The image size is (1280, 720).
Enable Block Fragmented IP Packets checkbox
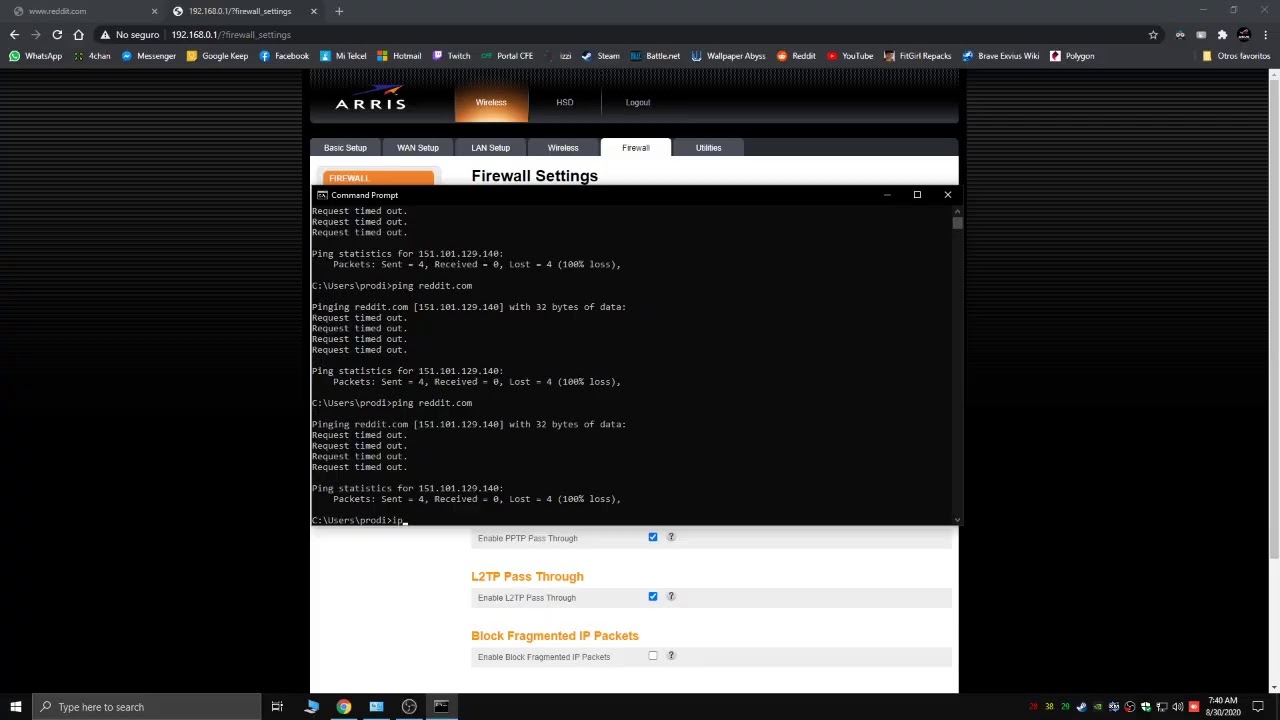653,656
